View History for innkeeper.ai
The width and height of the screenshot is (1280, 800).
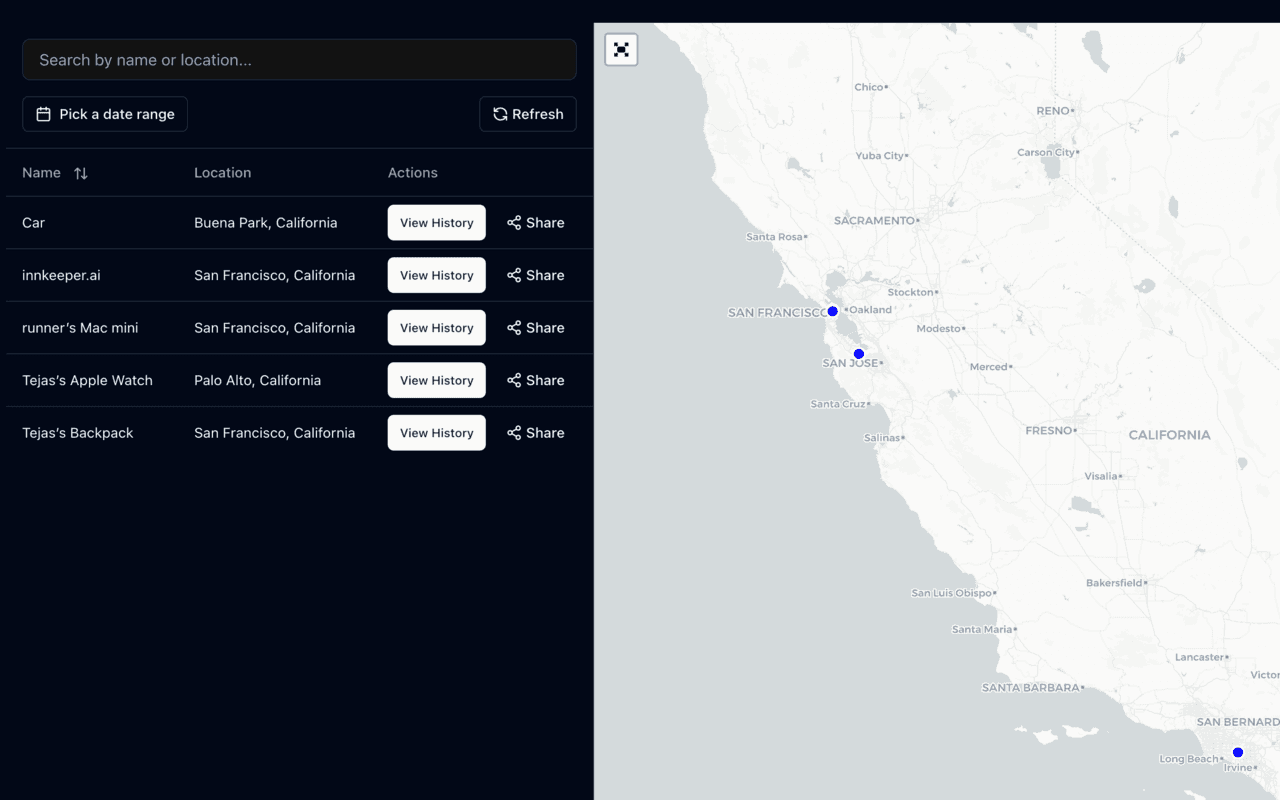436,275
